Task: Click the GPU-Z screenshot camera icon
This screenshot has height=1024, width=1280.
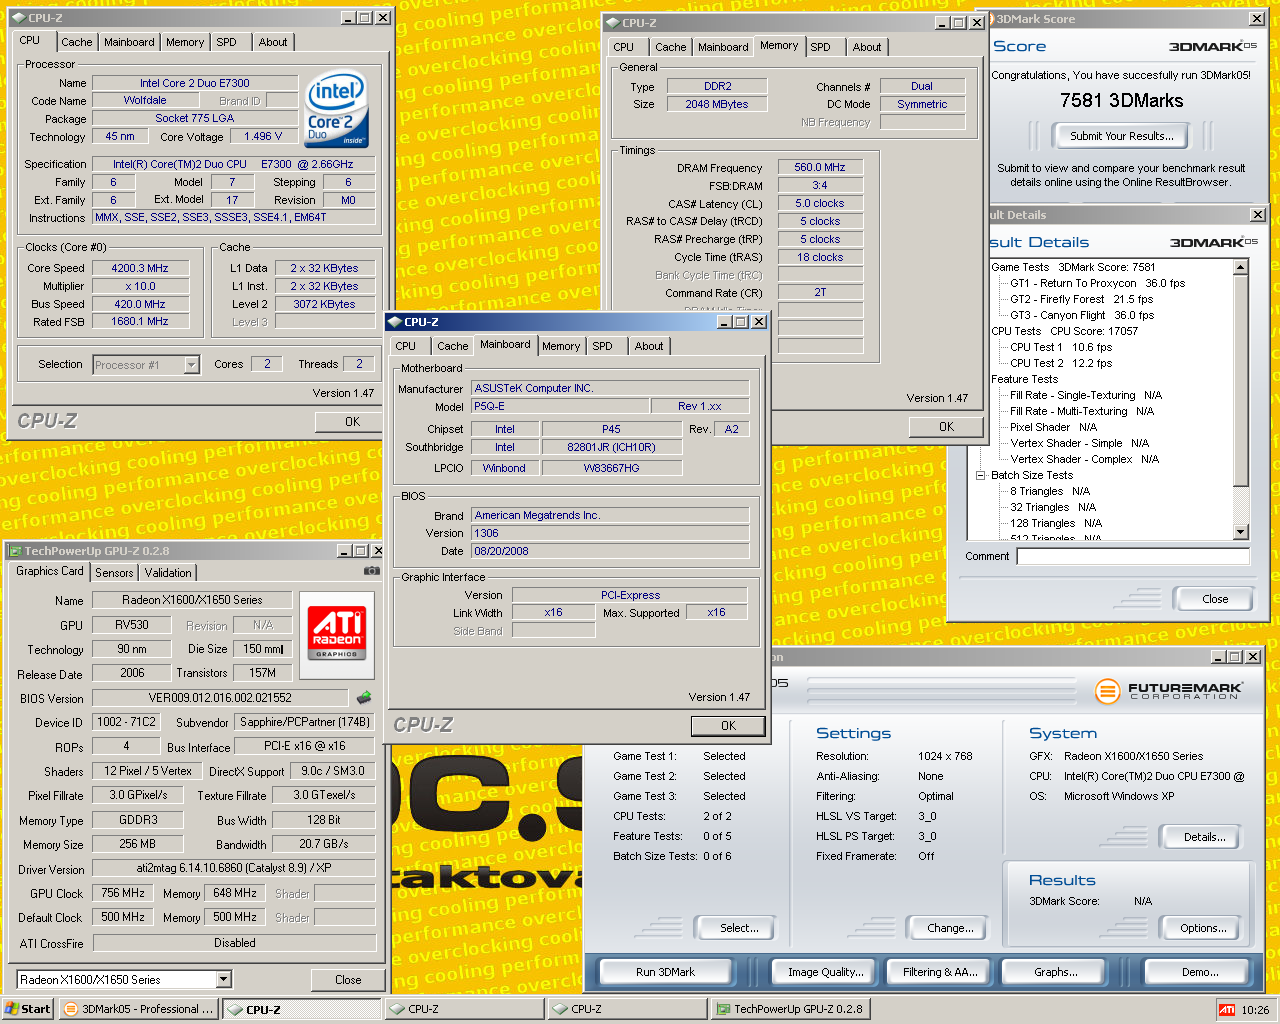Action: (x=371, y=571)
